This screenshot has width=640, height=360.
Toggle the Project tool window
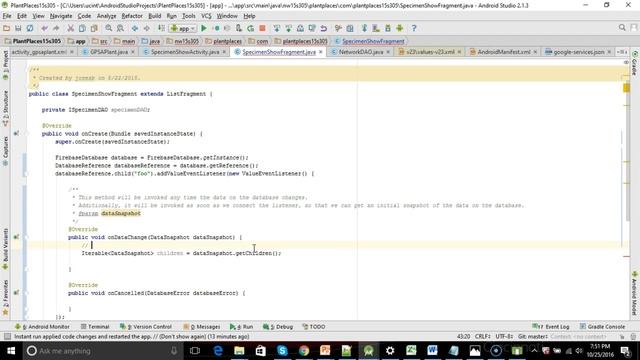pyautogui.click(x=5, y=64)
